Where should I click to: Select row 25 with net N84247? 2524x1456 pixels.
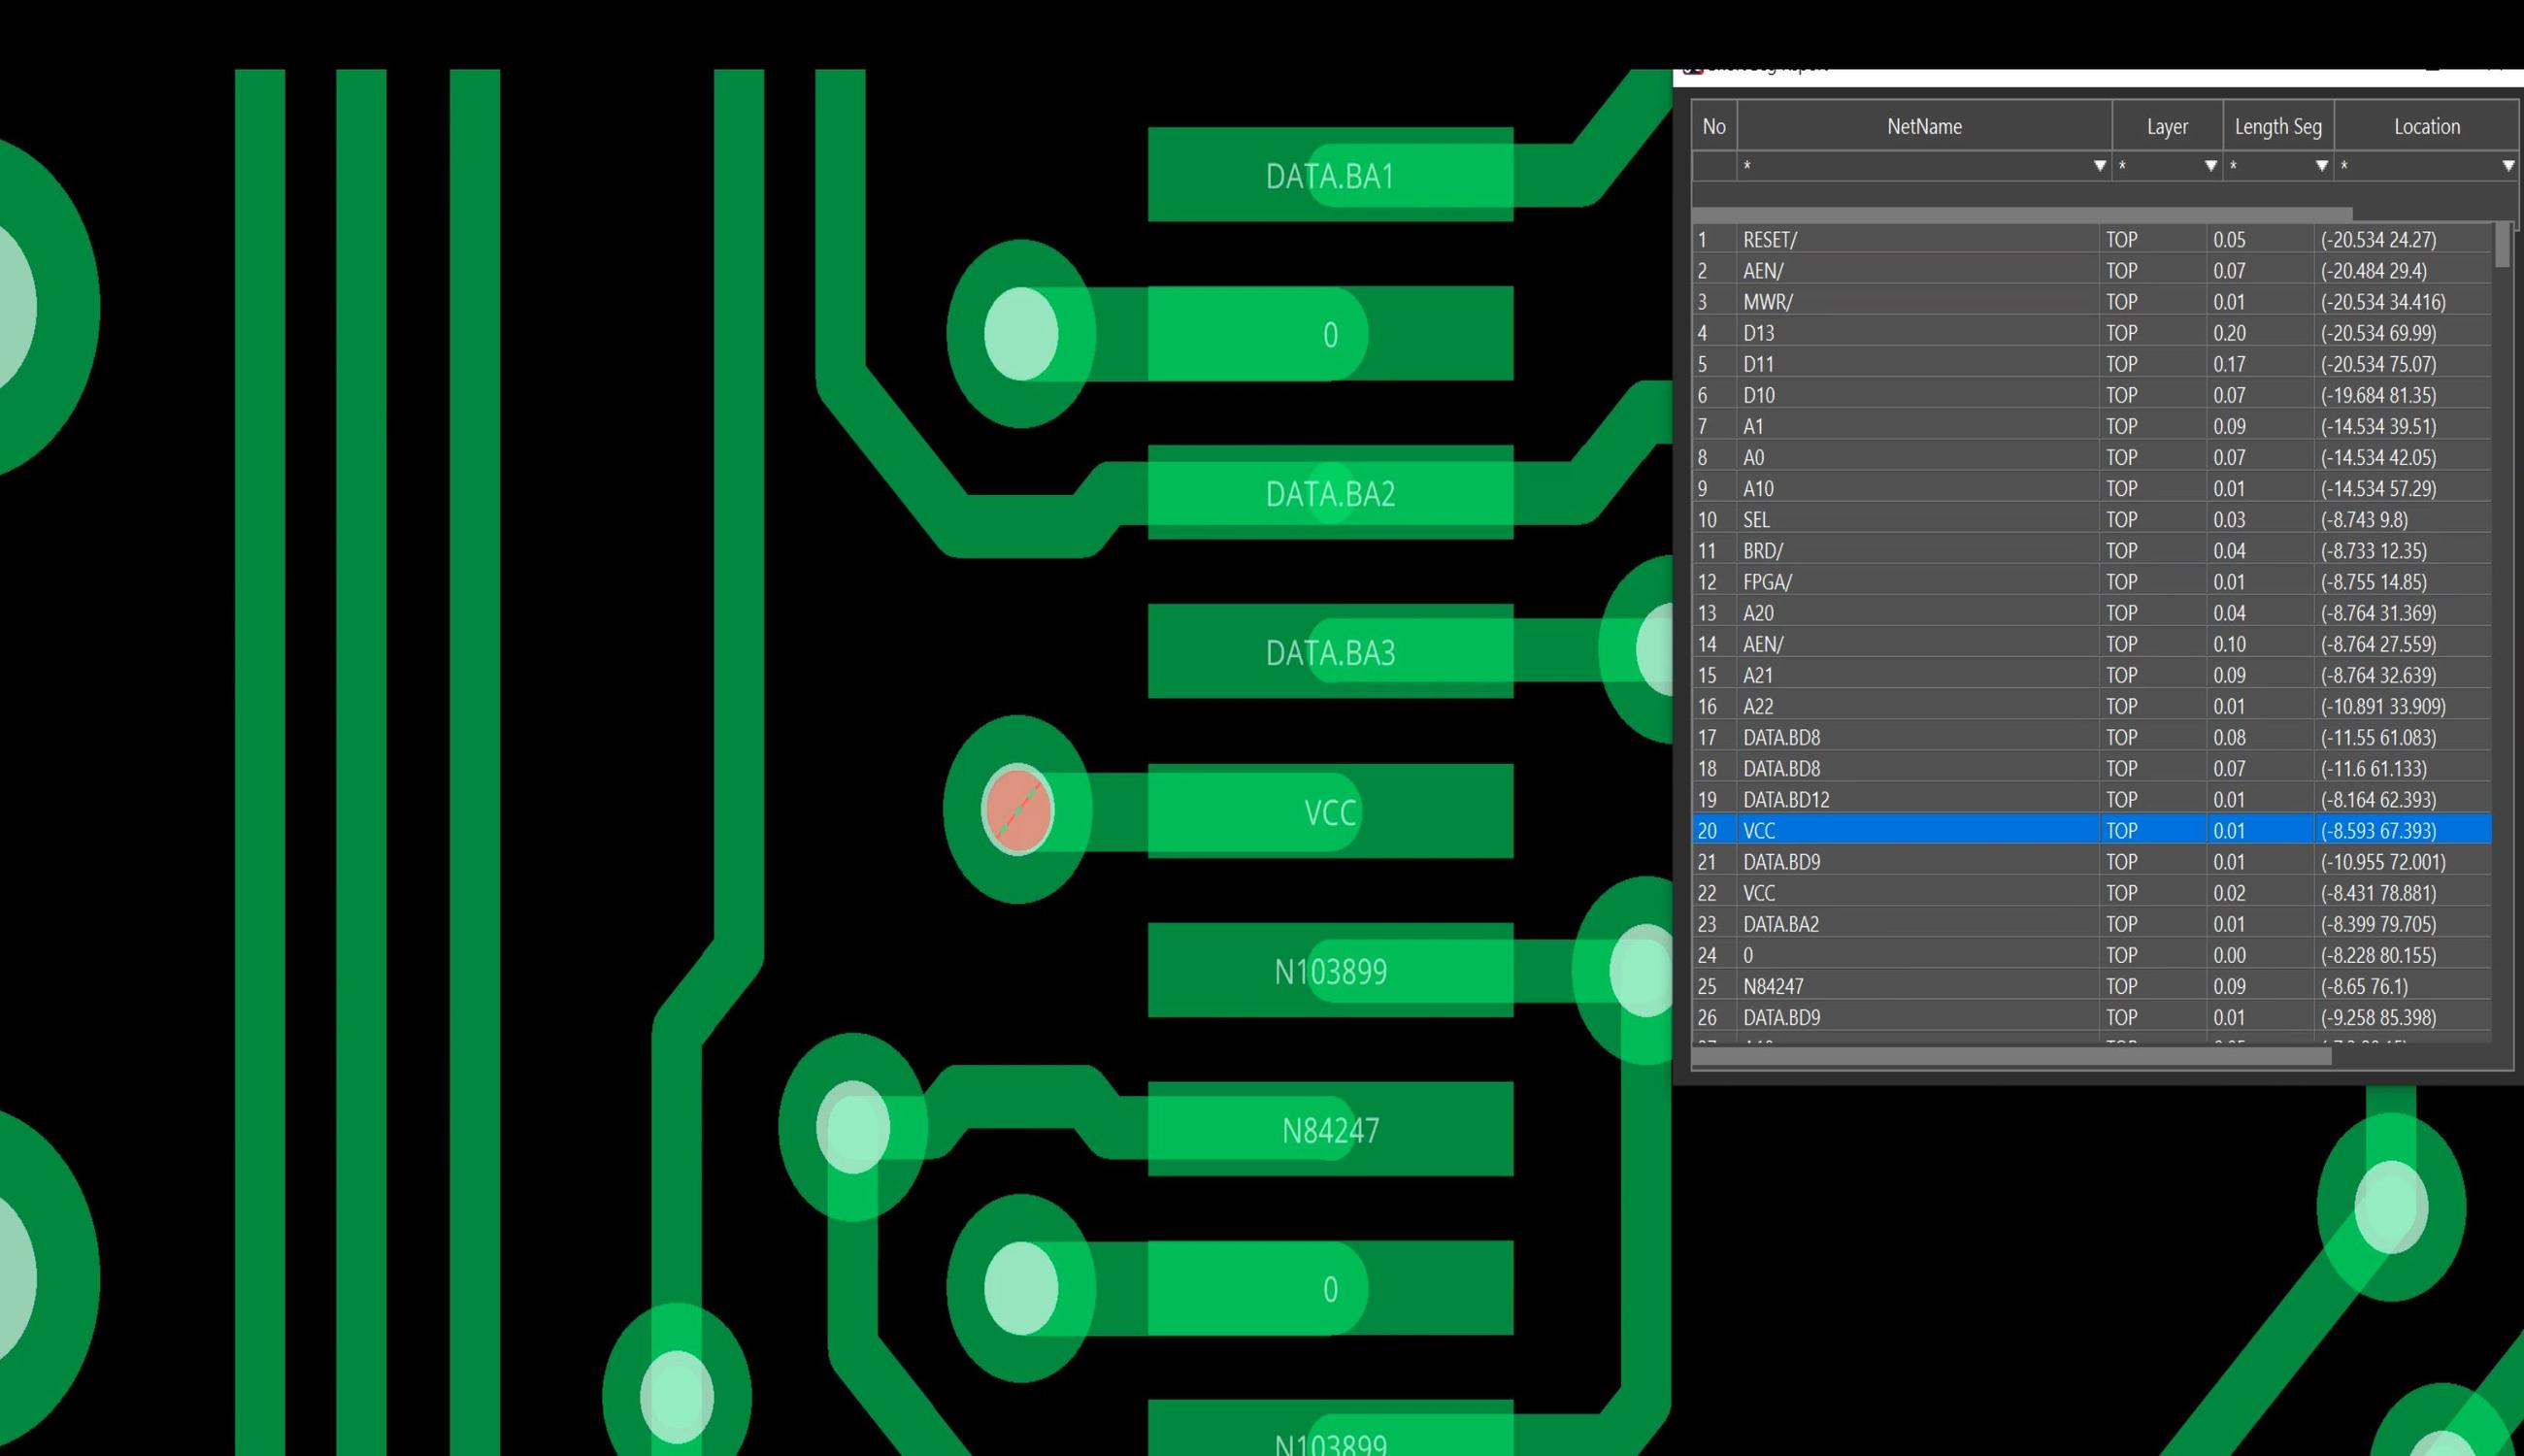pyautogui.click(x=2091, y=986)
